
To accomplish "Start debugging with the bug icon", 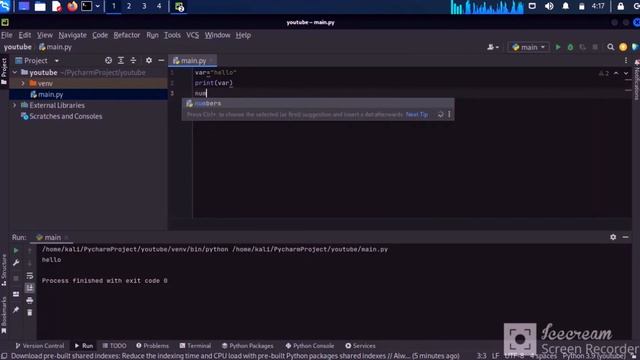I will click(570, 47).
